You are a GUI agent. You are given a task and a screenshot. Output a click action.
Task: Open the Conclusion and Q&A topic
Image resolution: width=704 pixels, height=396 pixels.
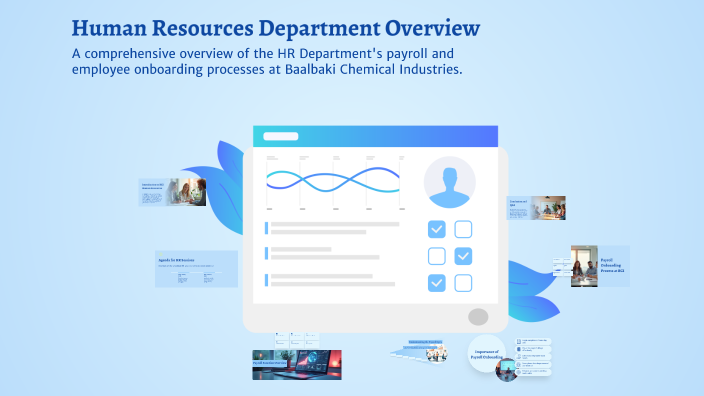click(536, 208)
